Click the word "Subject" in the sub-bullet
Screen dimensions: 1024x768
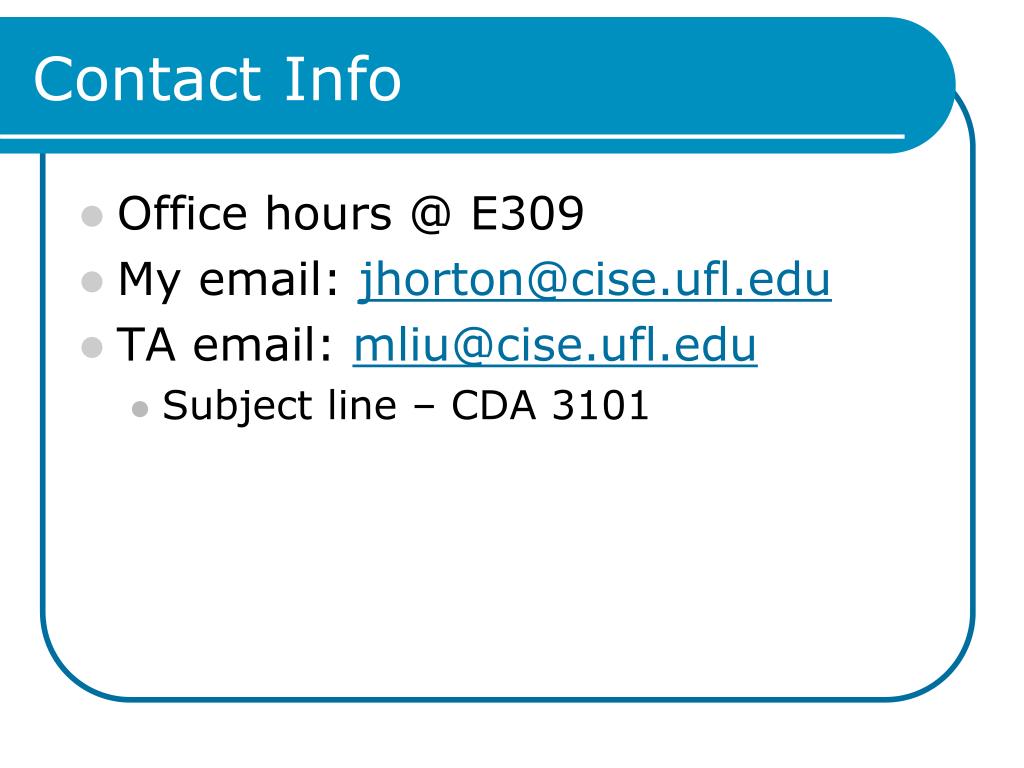(239, 406)
